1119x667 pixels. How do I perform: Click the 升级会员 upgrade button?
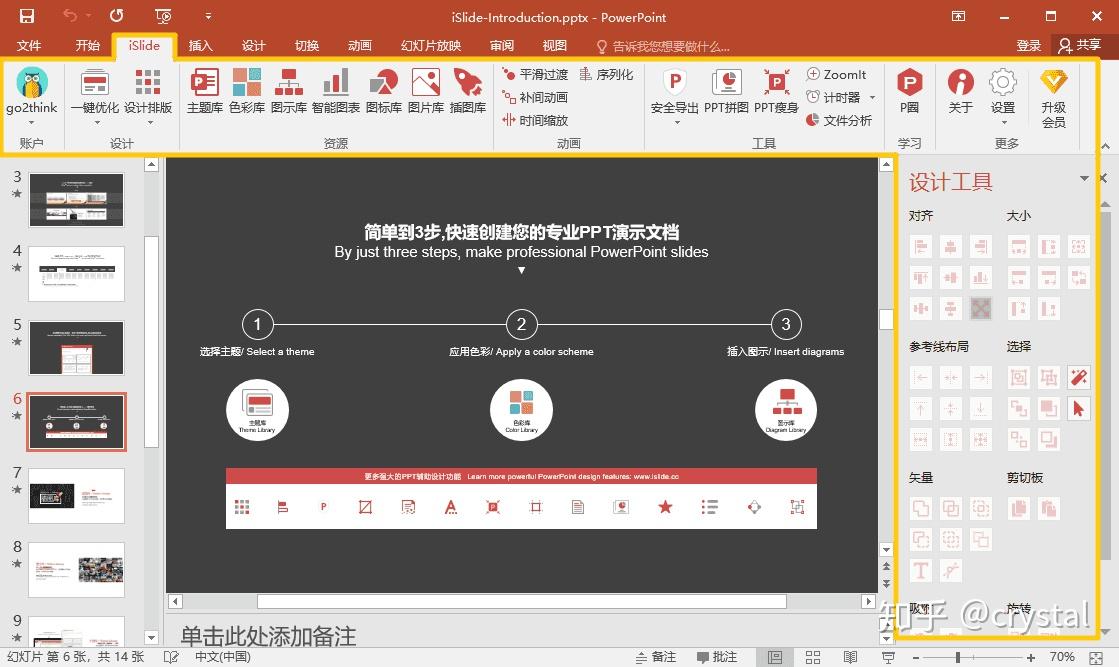[1054, 95]
